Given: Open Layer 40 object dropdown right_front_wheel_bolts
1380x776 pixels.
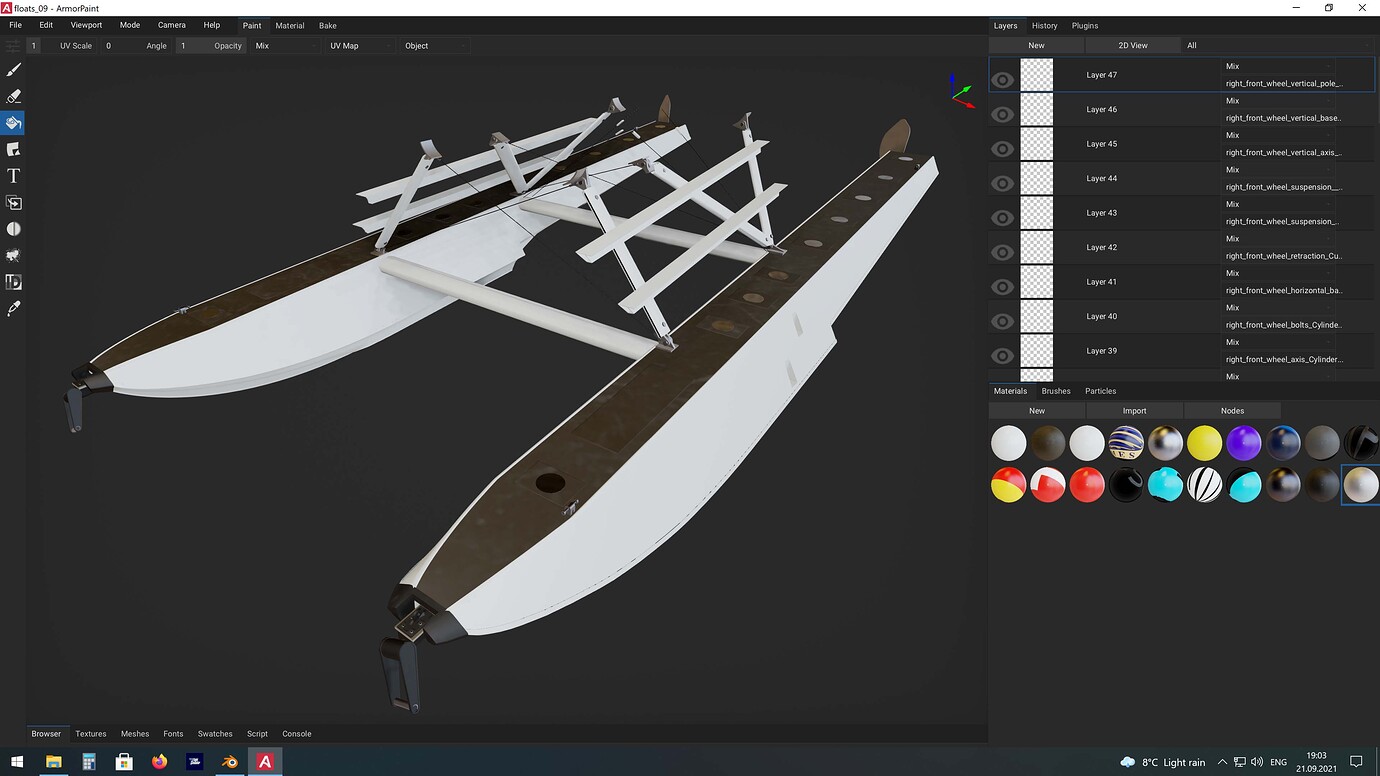Looking at the screenshot, I should [1284, 325].
